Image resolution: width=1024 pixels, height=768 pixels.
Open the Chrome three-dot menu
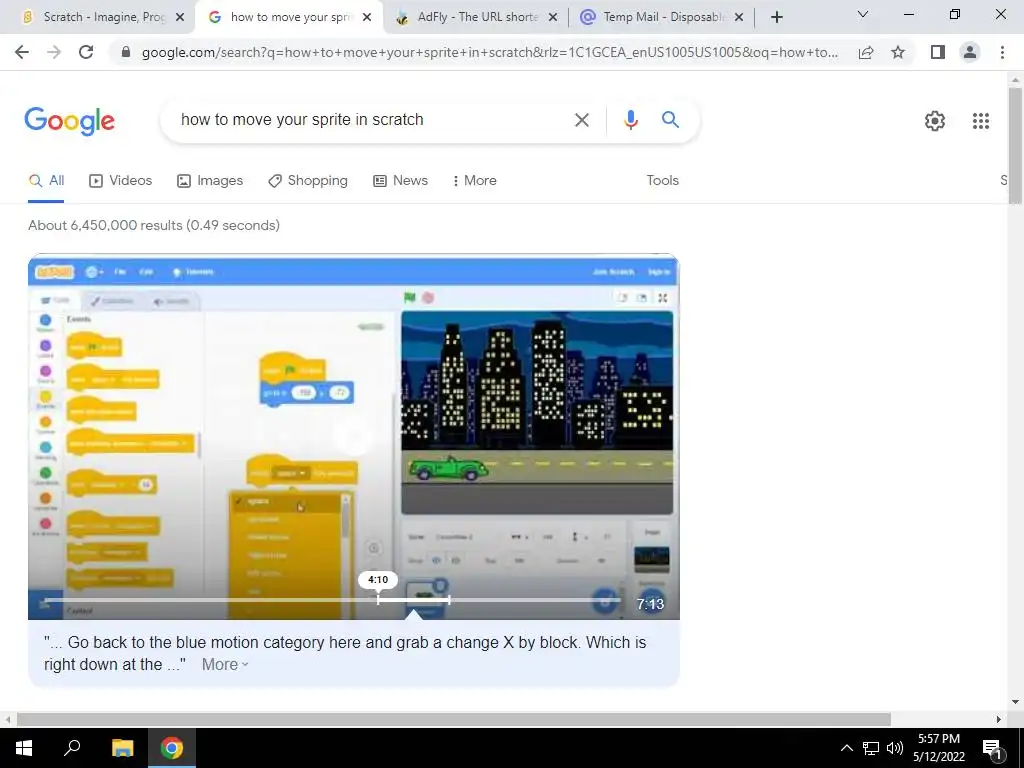[x=1002, y=52]
